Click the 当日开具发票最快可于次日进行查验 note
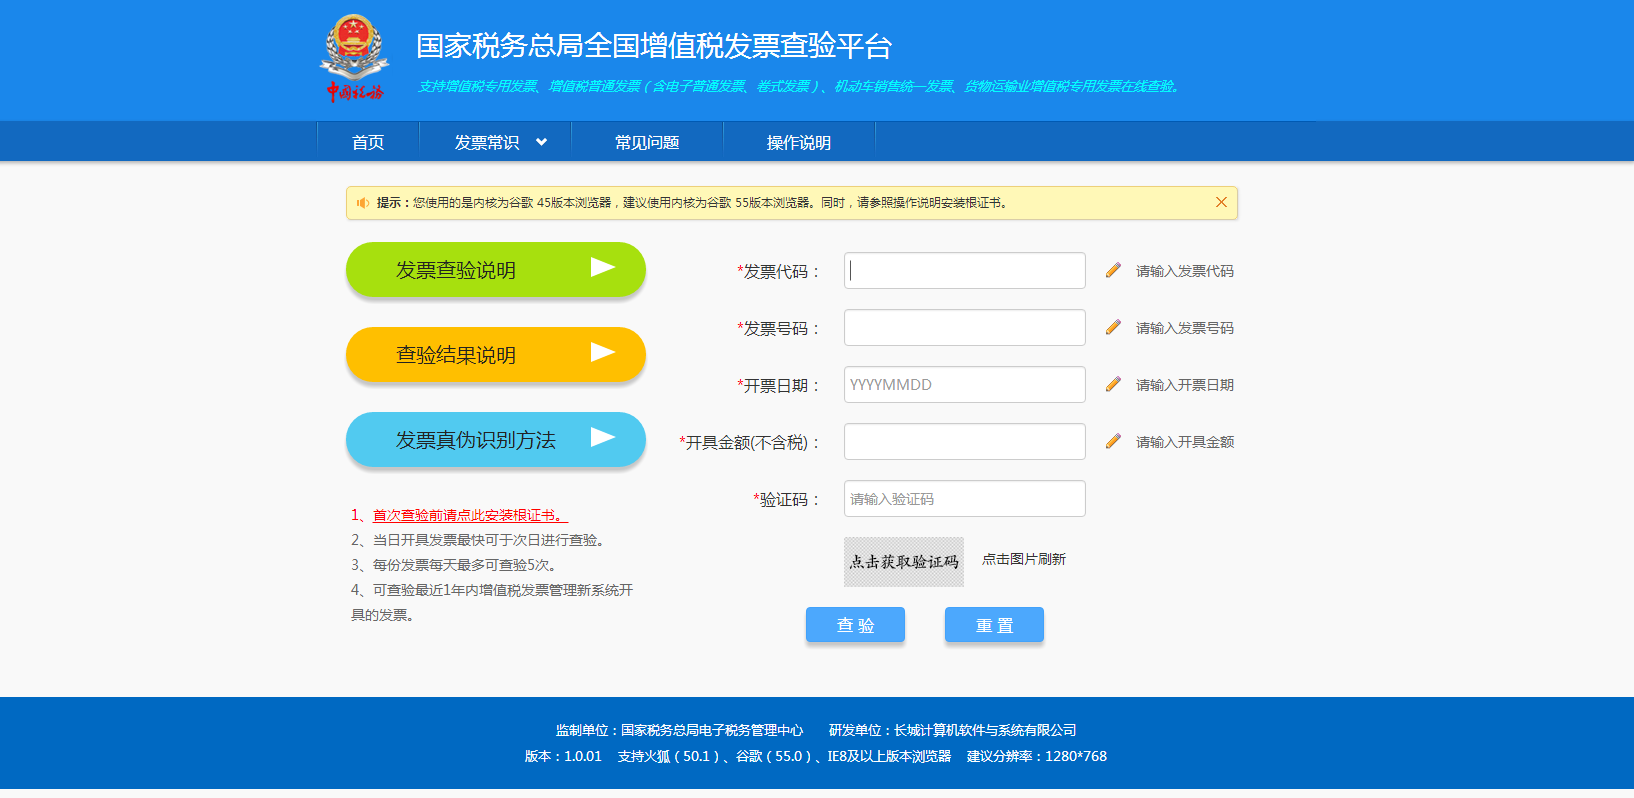The width and height of the screenshot is (1634, 798). click(478, 540)
